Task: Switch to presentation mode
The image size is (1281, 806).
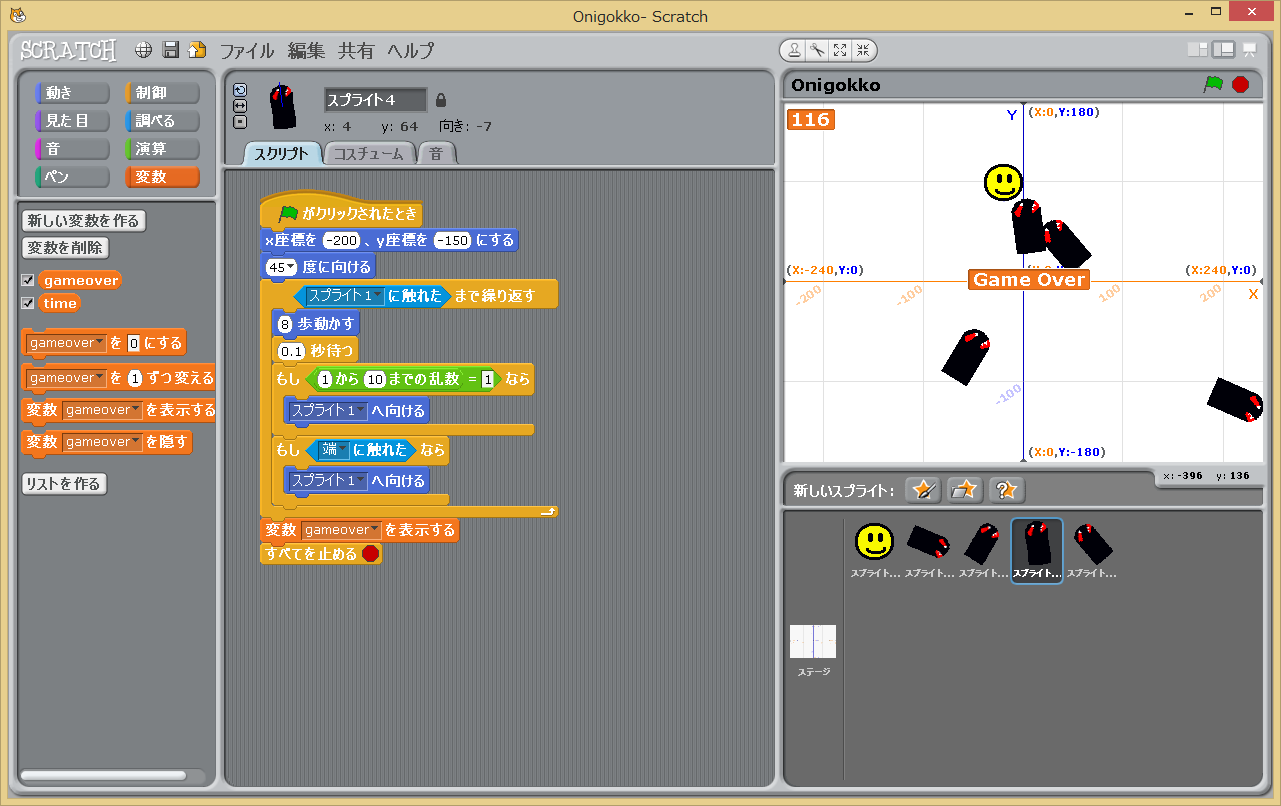Action: (1250, 50)
